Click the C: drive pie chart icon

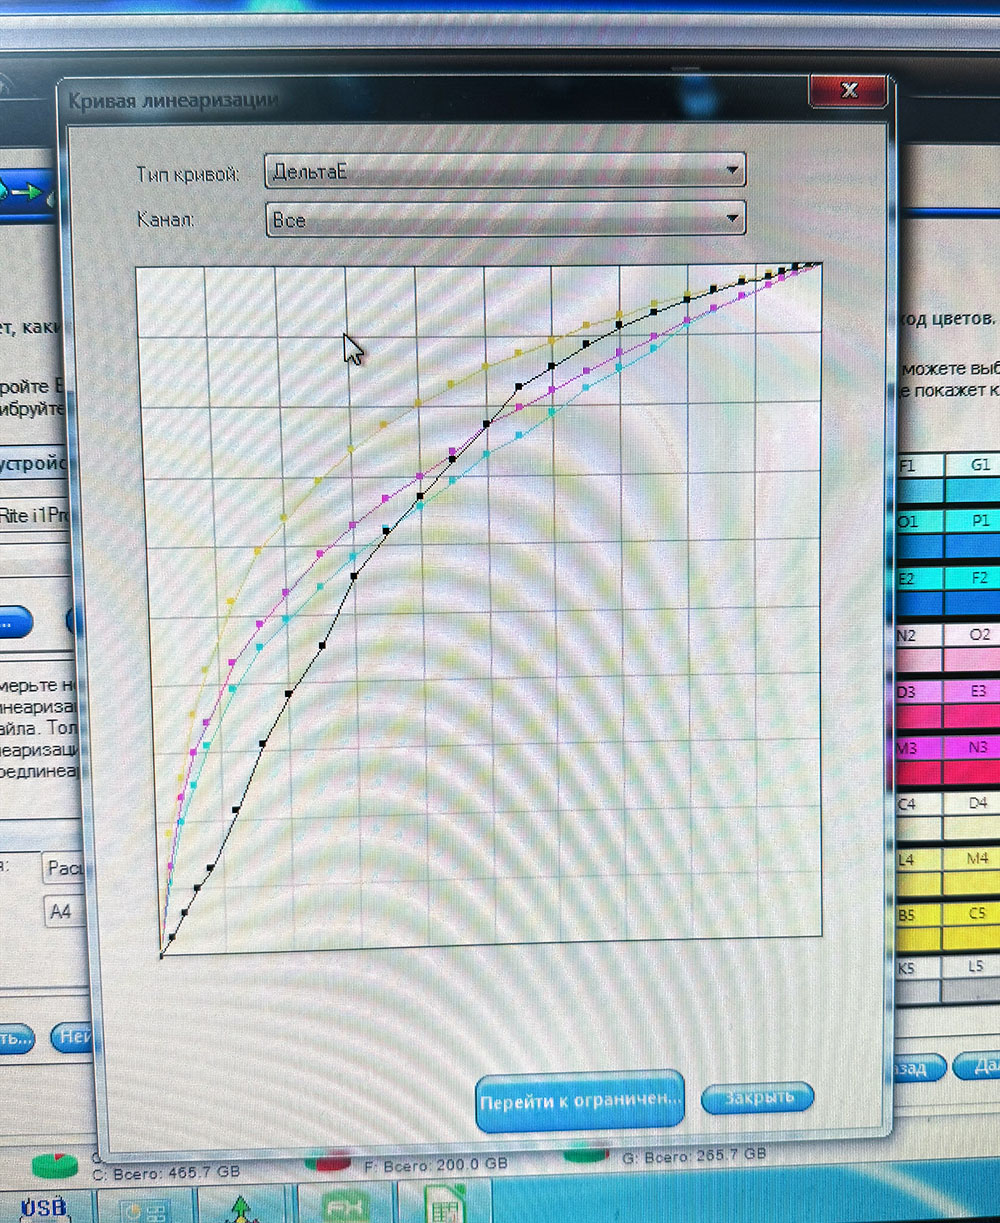point(54,1165)
